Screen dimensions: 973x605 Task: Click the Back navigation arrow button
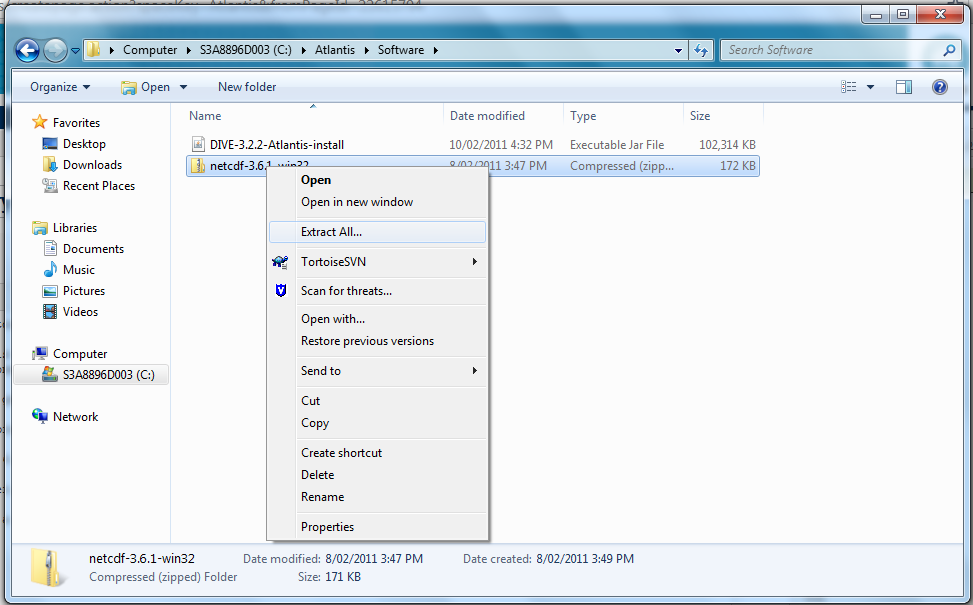[27, 50]
